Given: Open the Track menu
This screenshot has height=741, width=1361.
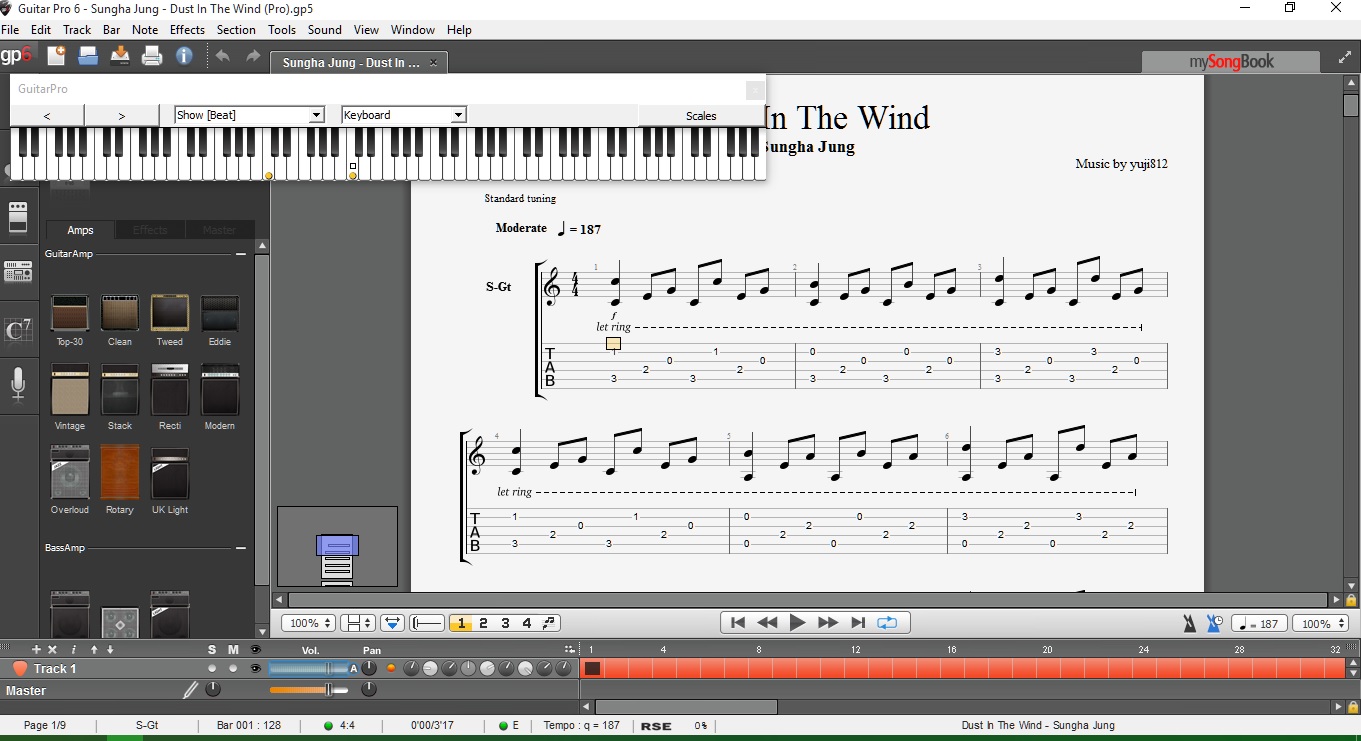Looking at the screenshot, I should (77, 30).
